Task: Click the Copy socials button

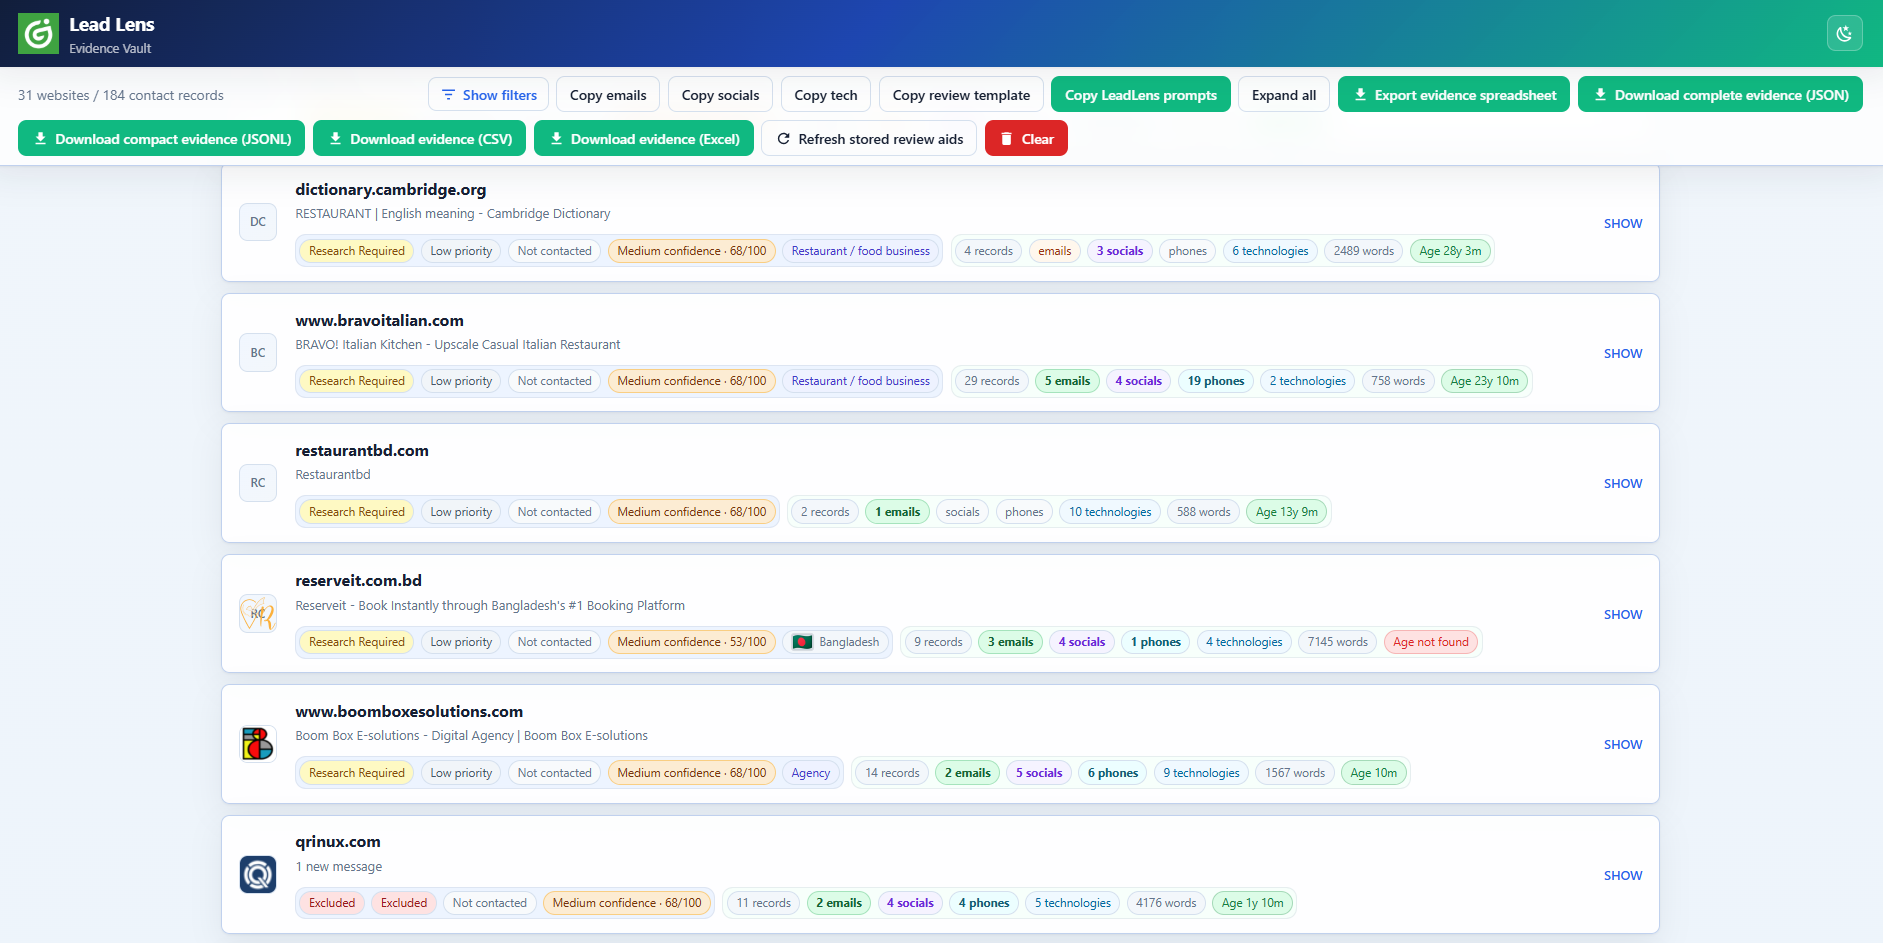Action: coord(720,95)
